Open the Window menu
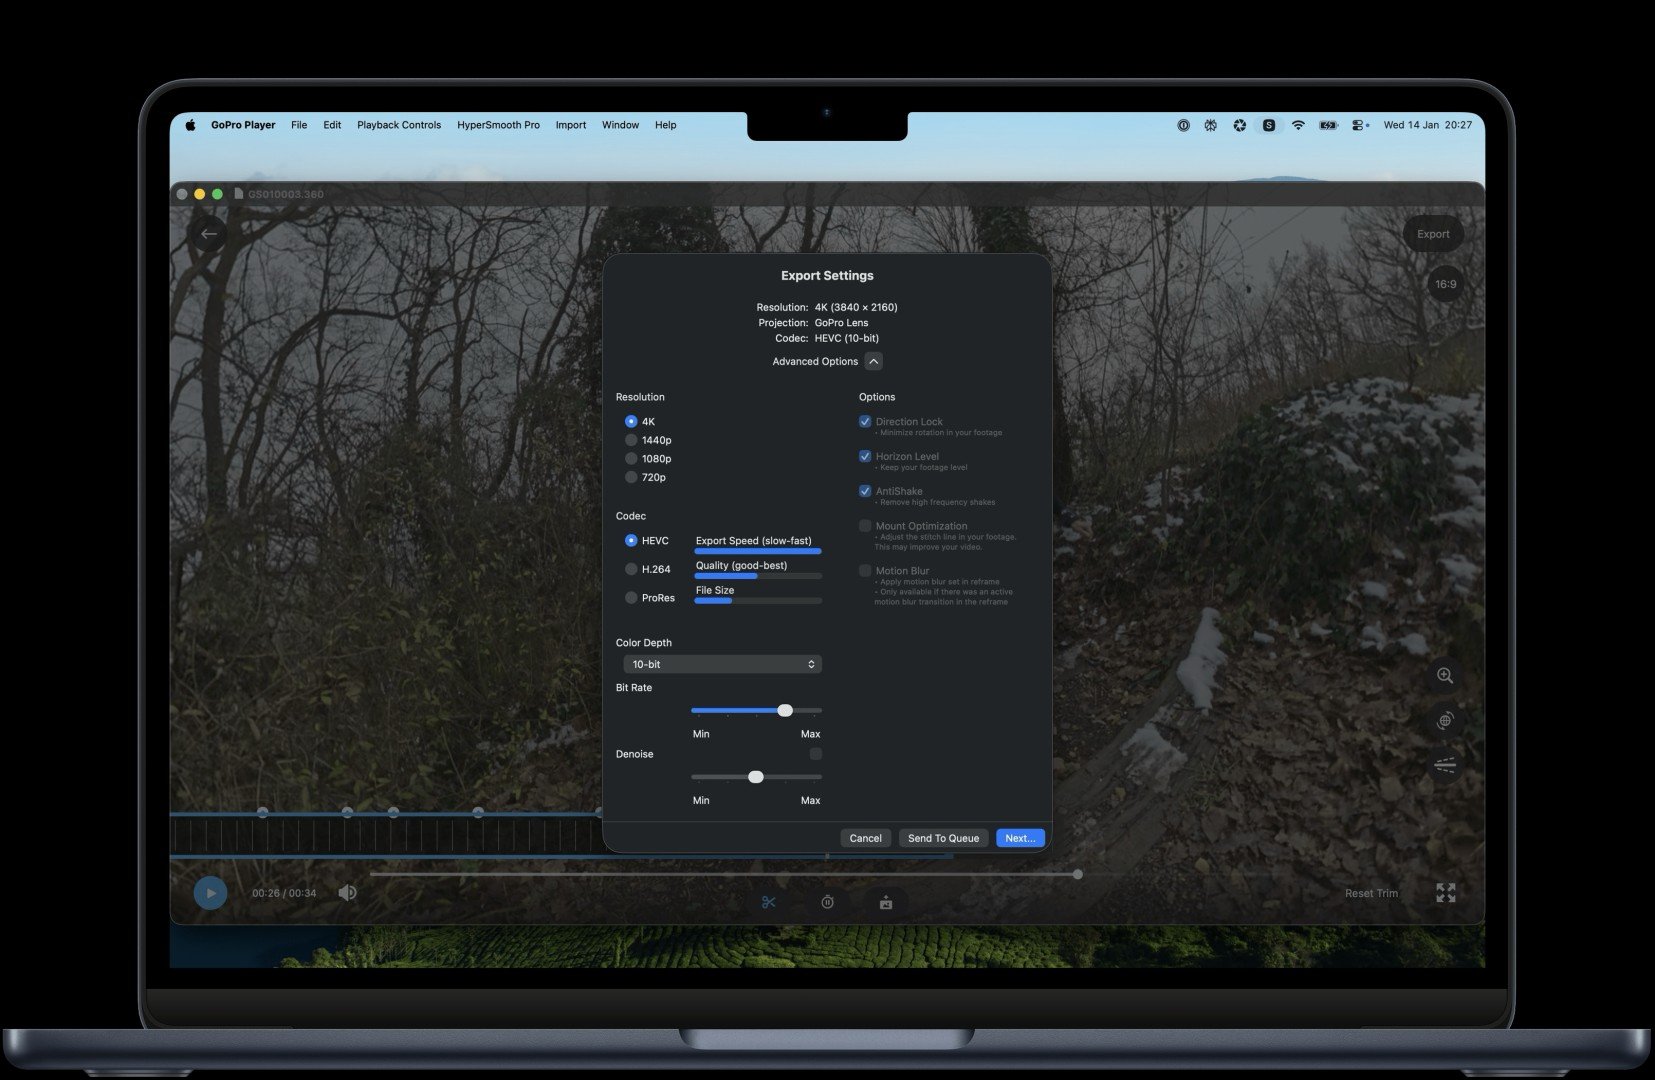This screenshot has height=1080, width=1655. tap(620, 125)
